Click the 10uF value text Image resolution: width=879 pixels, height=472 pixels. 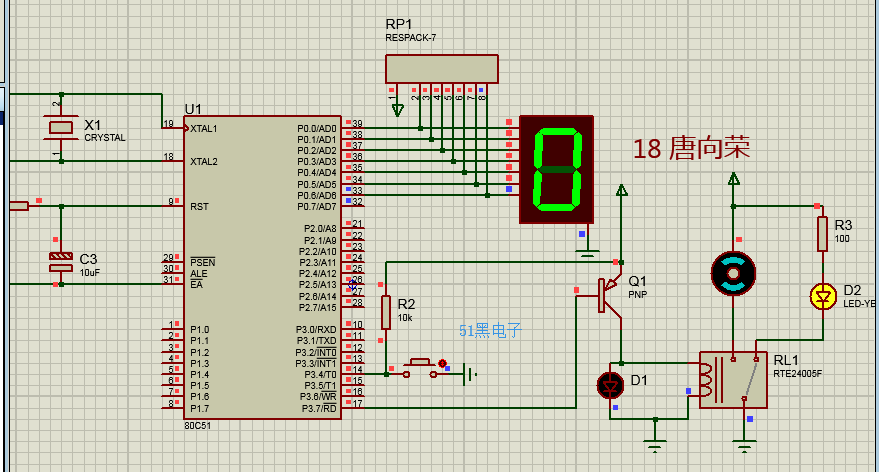coord(90,273)
